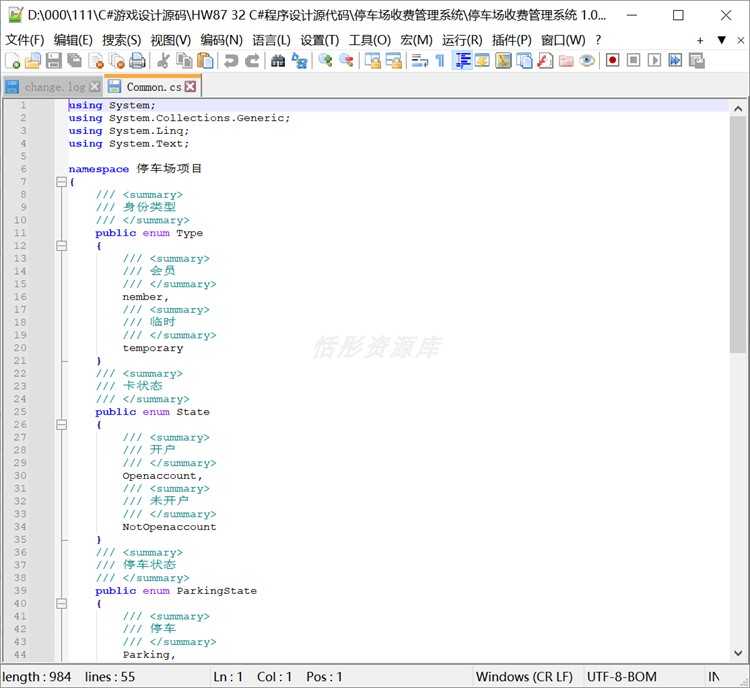The height and width of the screenshot is (688, 750).
Task: Click line number 16 in margin
Action: (20, 297)
